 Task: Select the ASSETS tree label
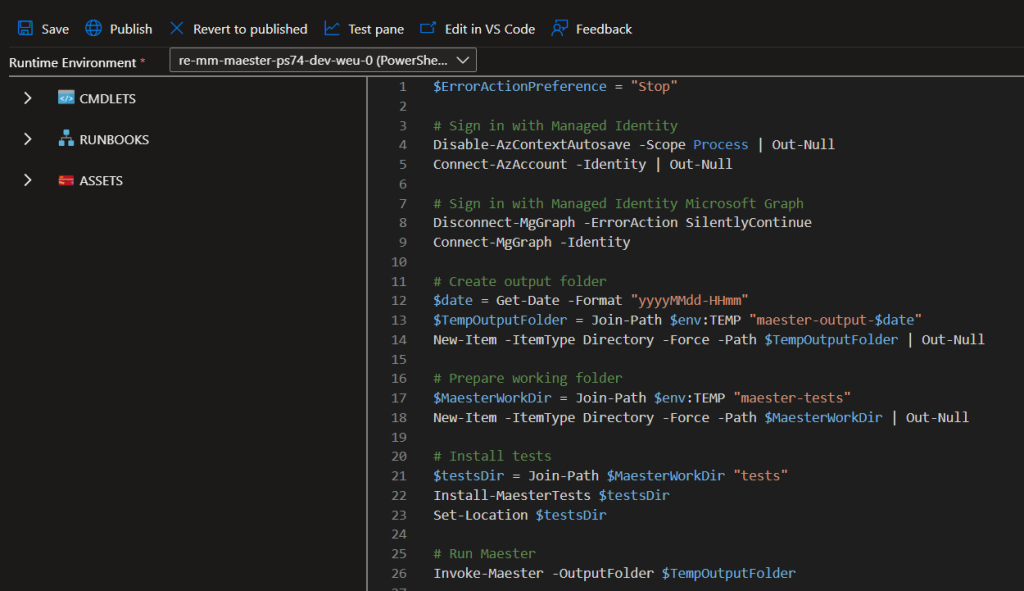tap(101, 181)
